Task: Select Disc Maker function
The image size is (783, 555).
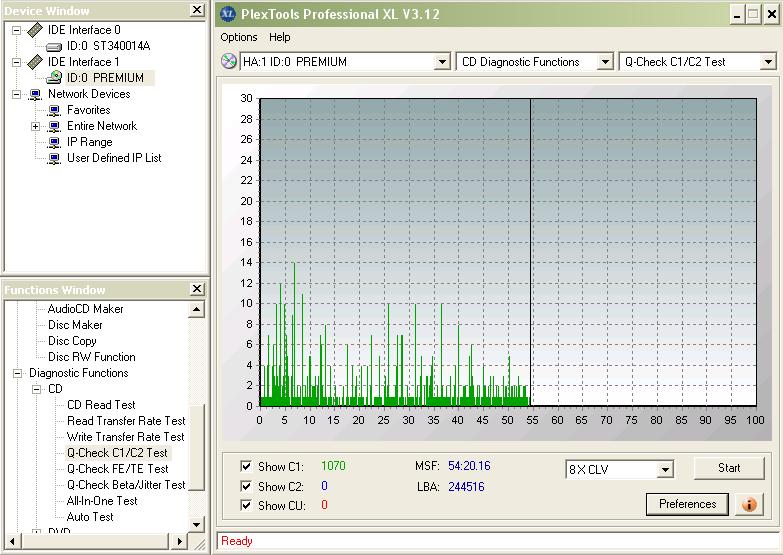Action: point(75,325)
